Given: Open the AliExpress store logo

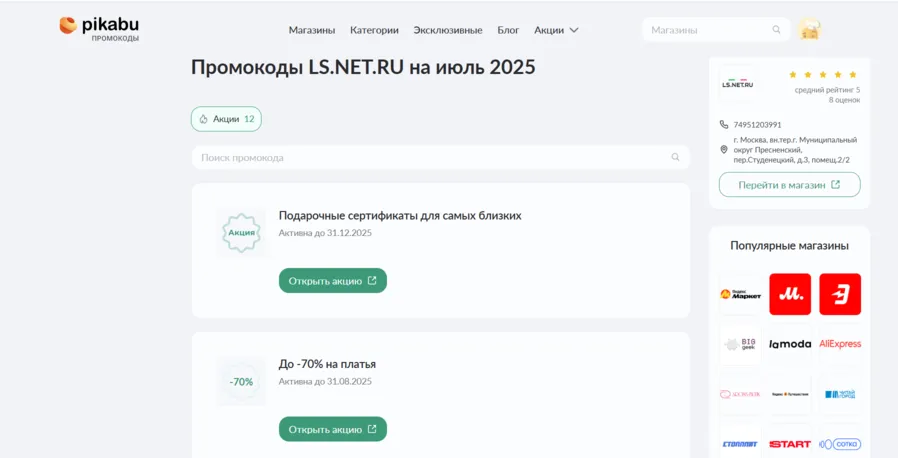Looking at the screenshot, I should click(x=840, y=344).
